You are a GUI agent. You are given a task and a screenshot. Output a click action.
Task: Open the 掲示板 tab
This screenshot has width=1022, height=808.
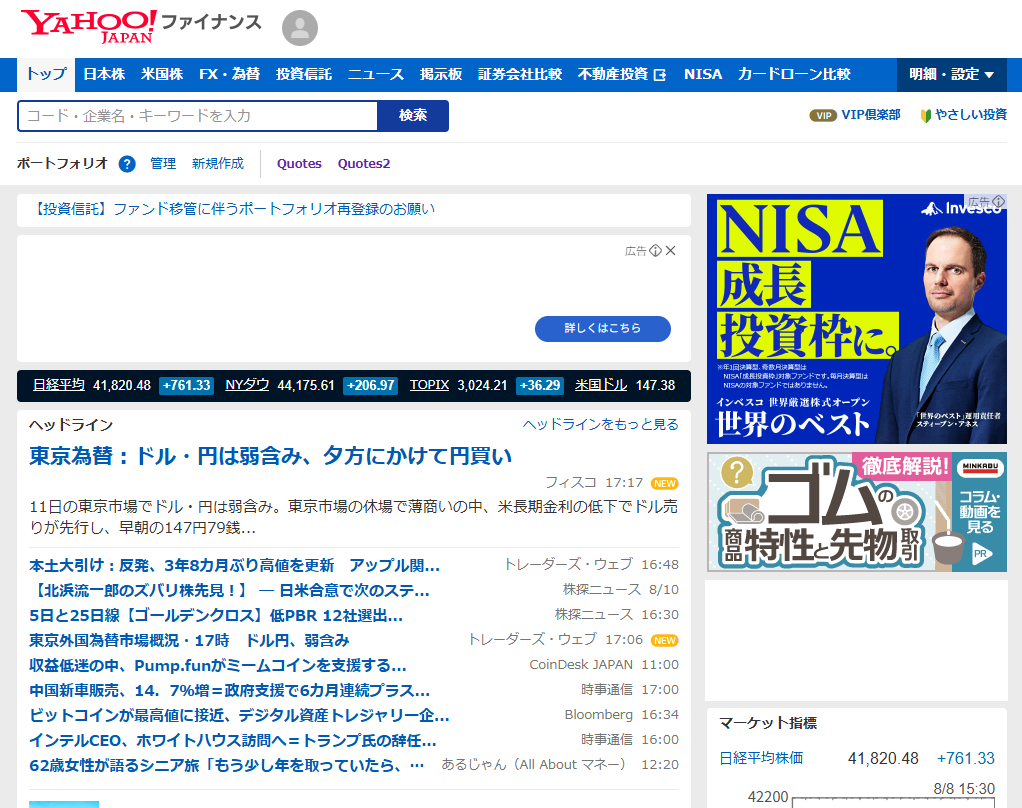point(441,74)
